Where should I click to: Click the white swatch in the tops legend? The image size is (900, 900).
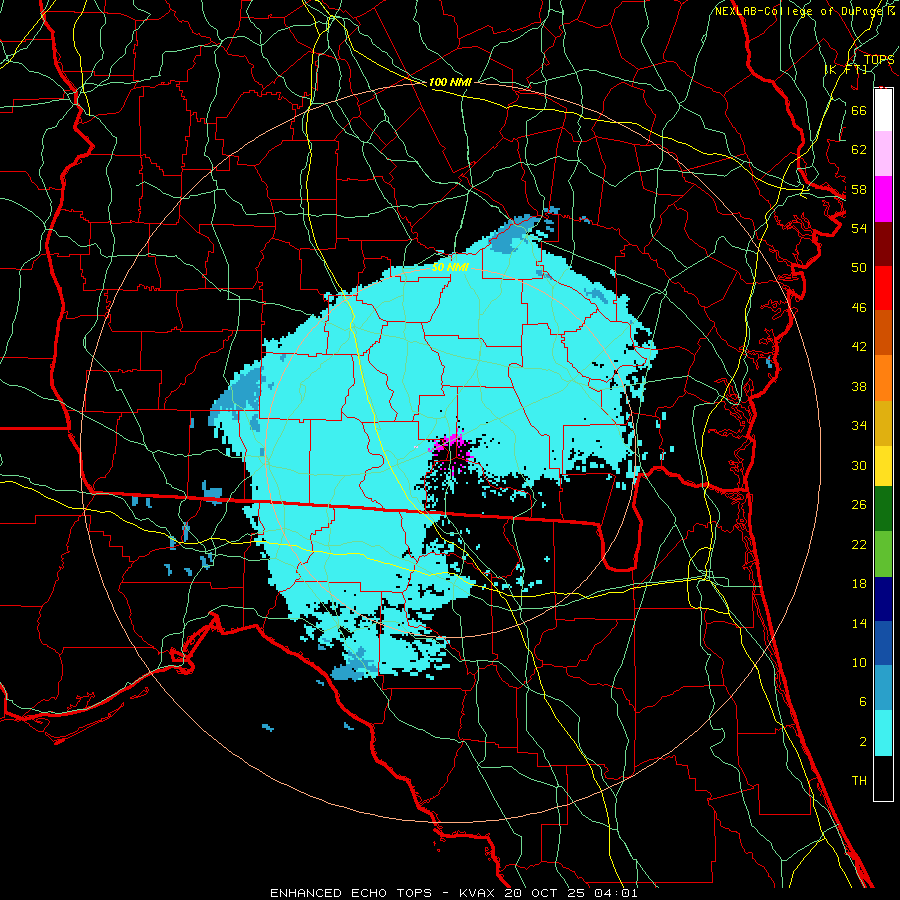883,110
